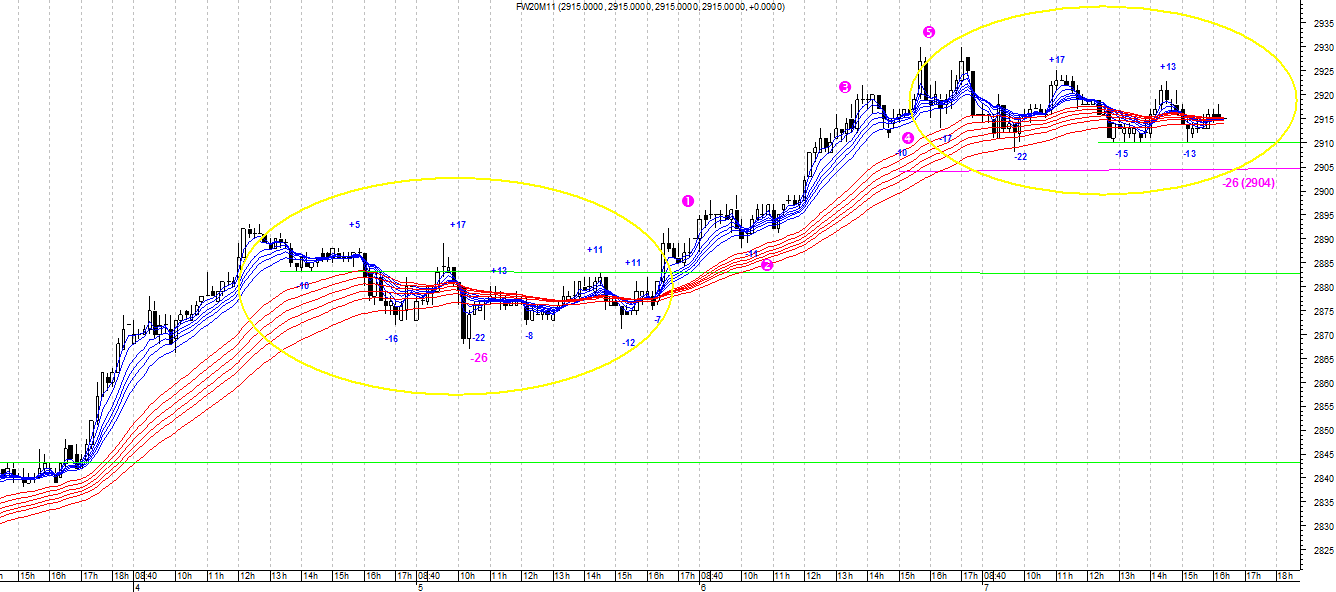Select the blue "-15" annotation
The height and width of the screenshot is (592, 1336).
tap(1122, 154)
